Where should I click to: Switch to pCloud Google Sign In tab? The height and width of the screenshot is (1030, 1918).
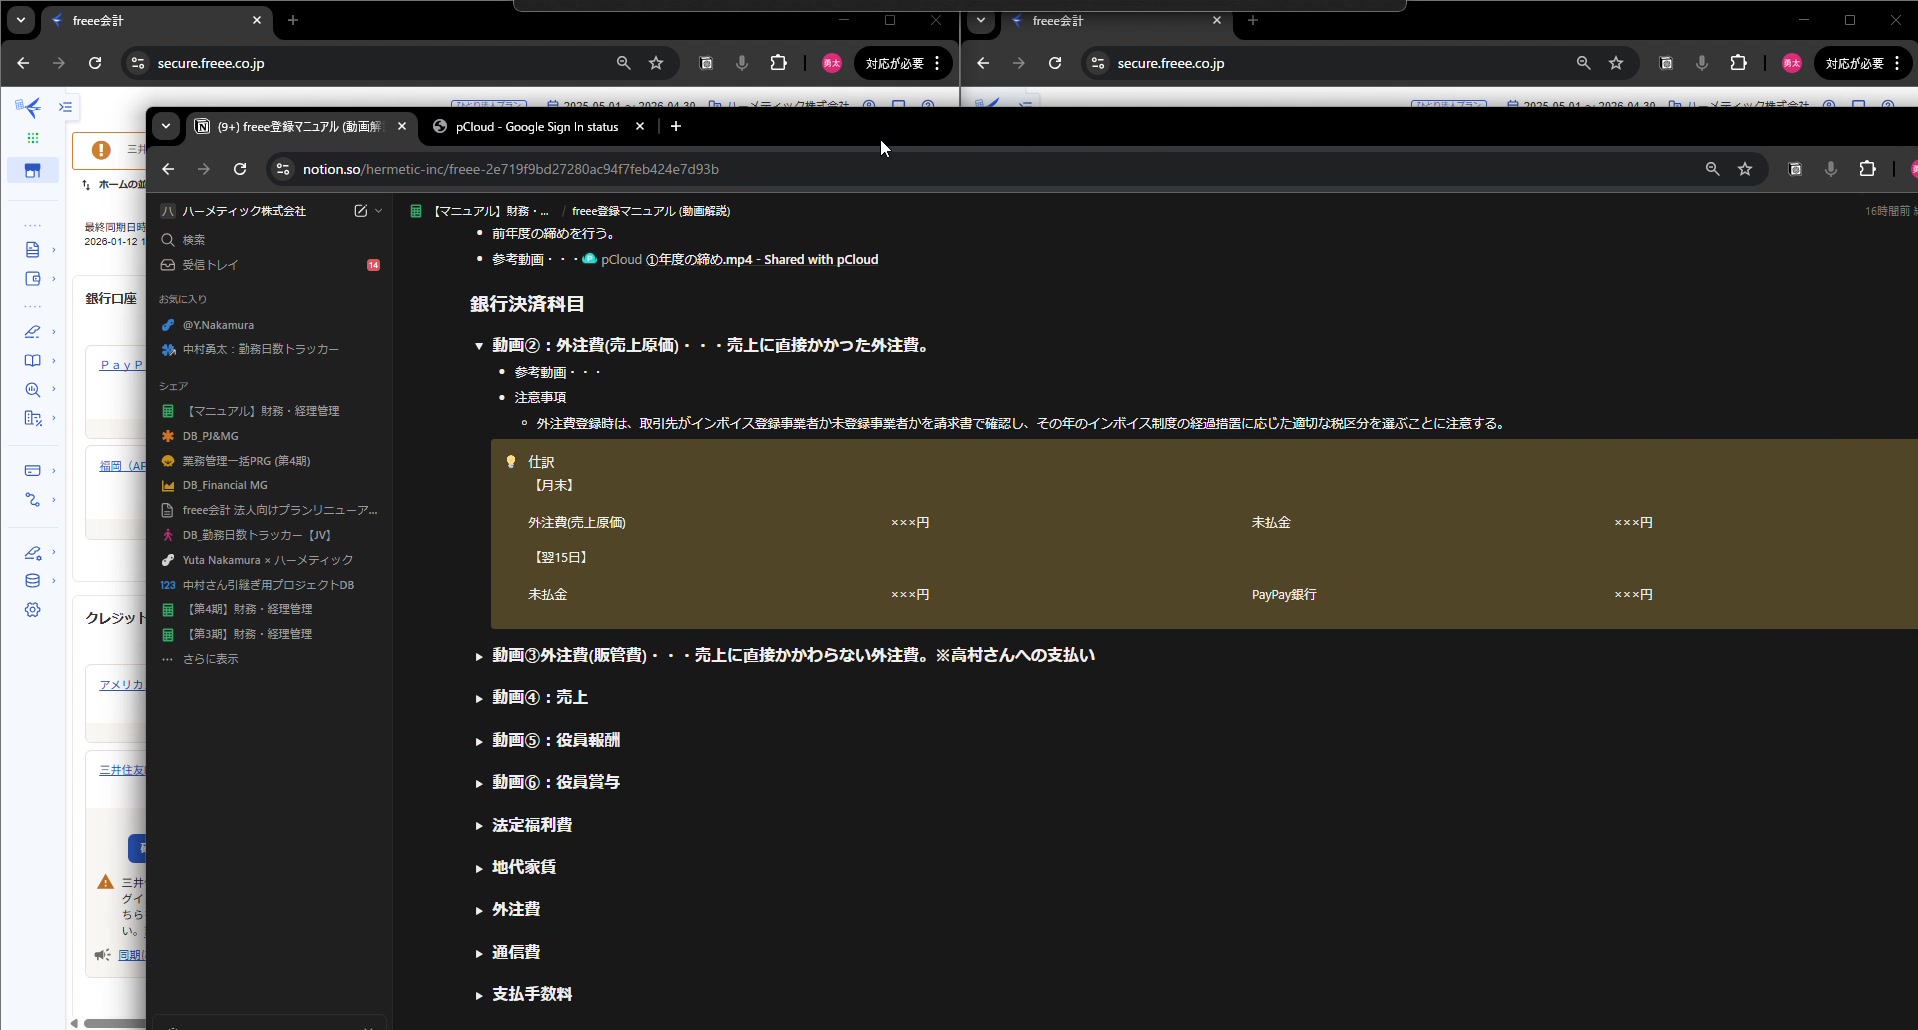click(536, 127)
